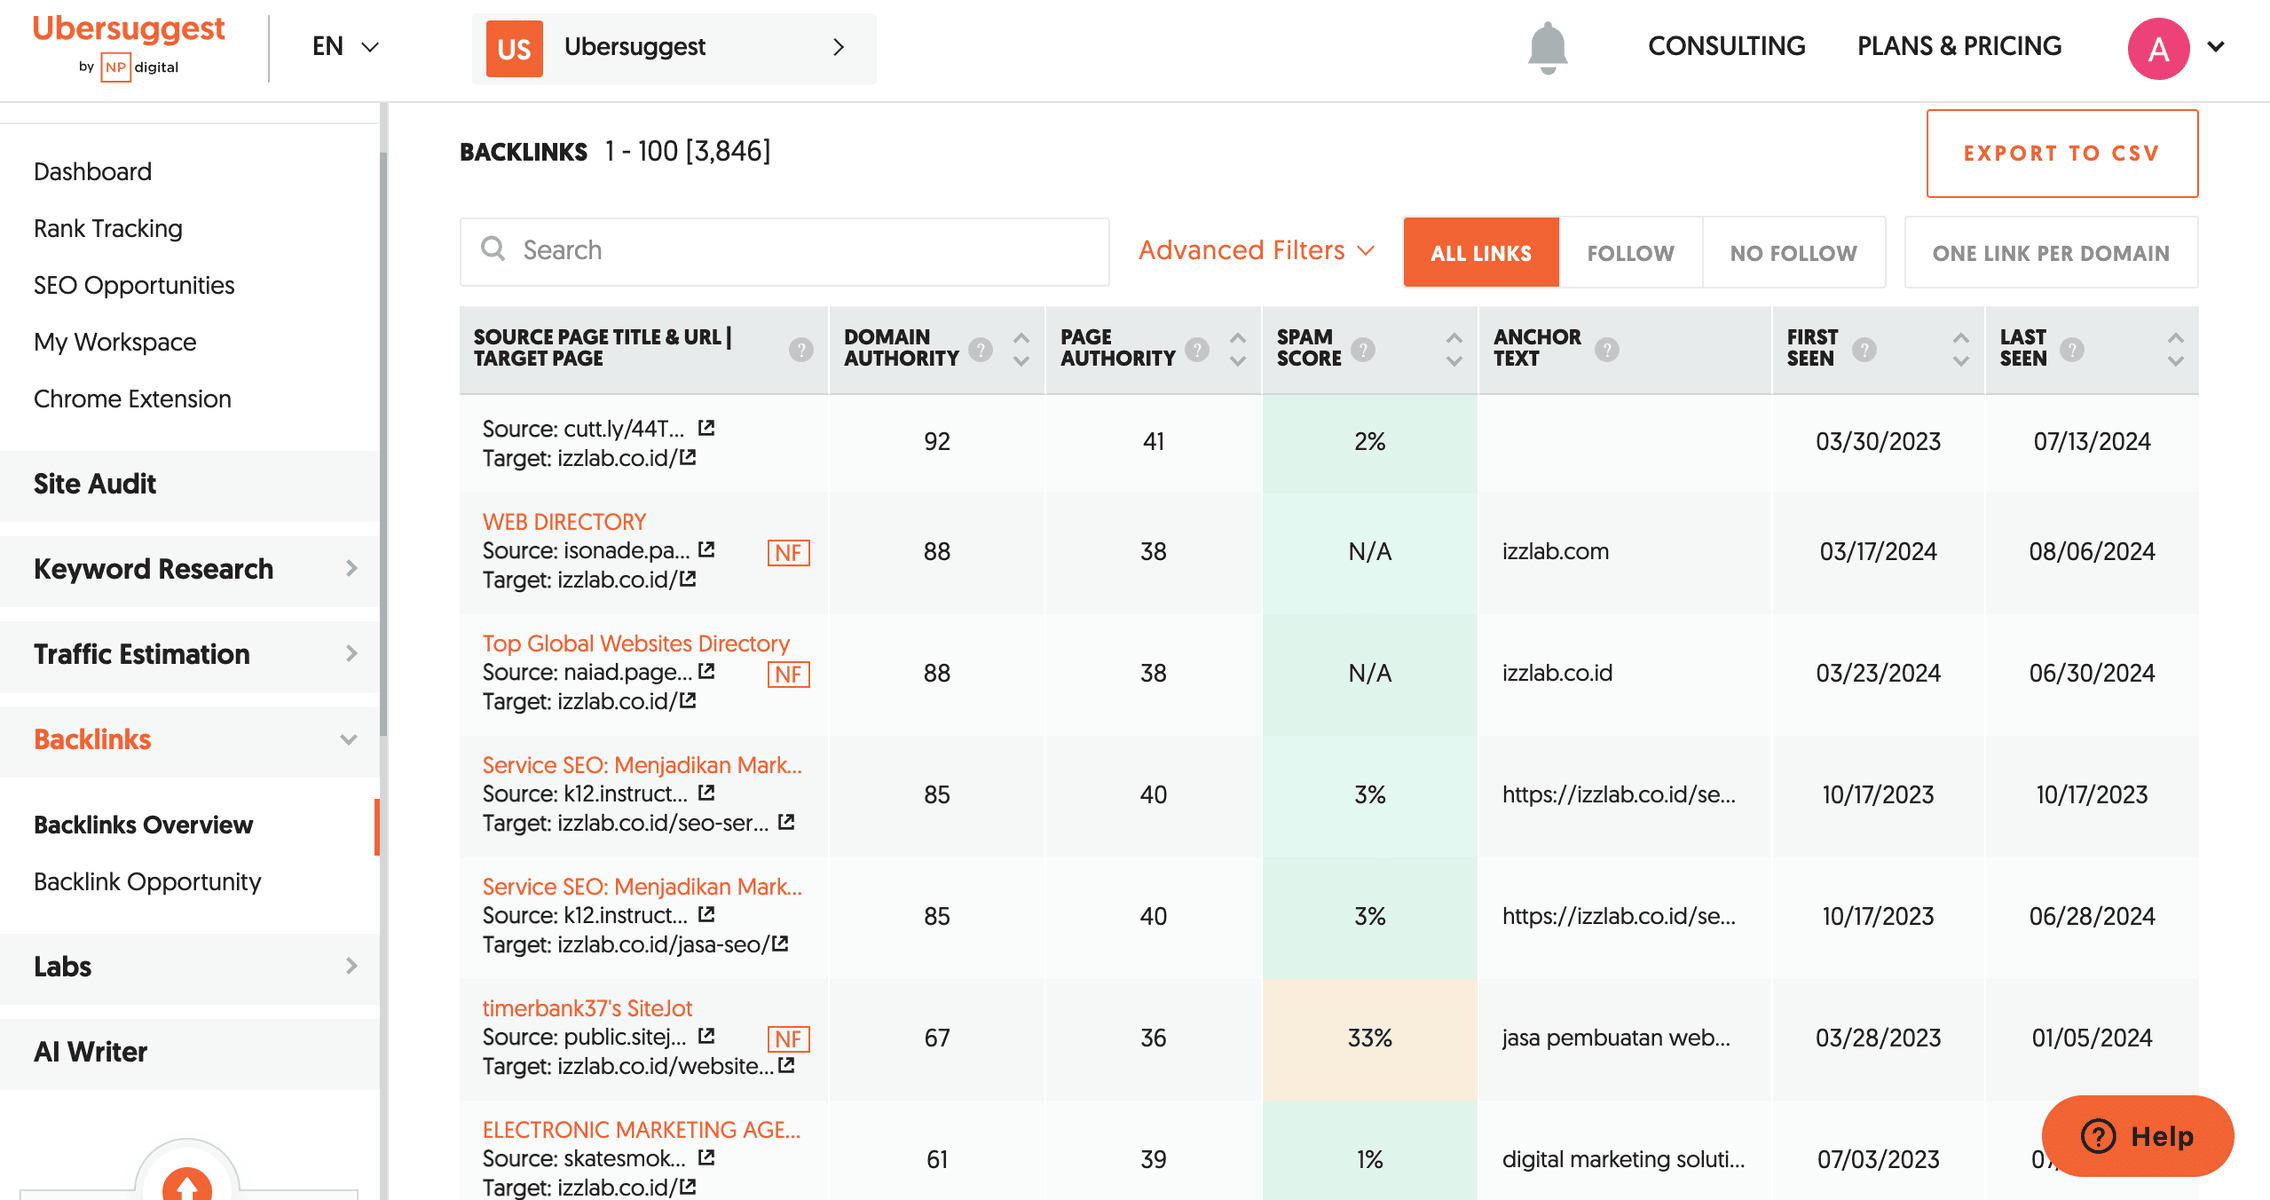The width and height of the screenshot is (2270, 1200).
Task: Select the No Follow tab
Action: [1793, 252]
